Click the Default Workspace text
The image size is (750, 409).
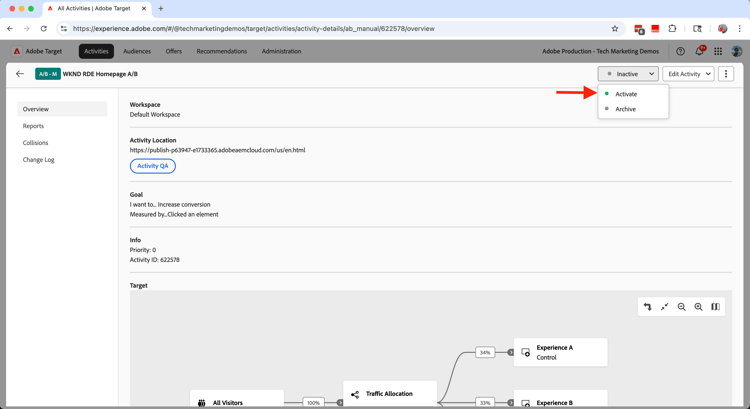click(155, 114)
